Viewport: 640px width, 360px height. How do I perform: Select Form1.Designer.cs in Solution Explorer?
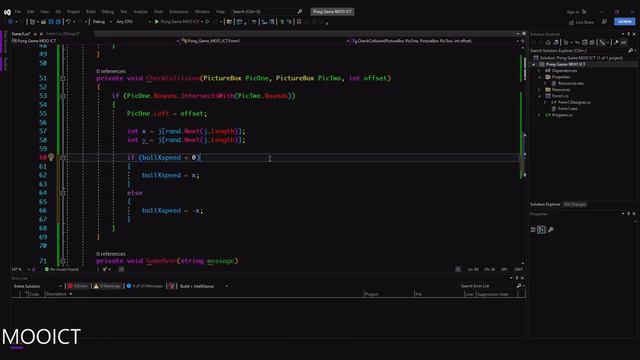click(574, 102)
